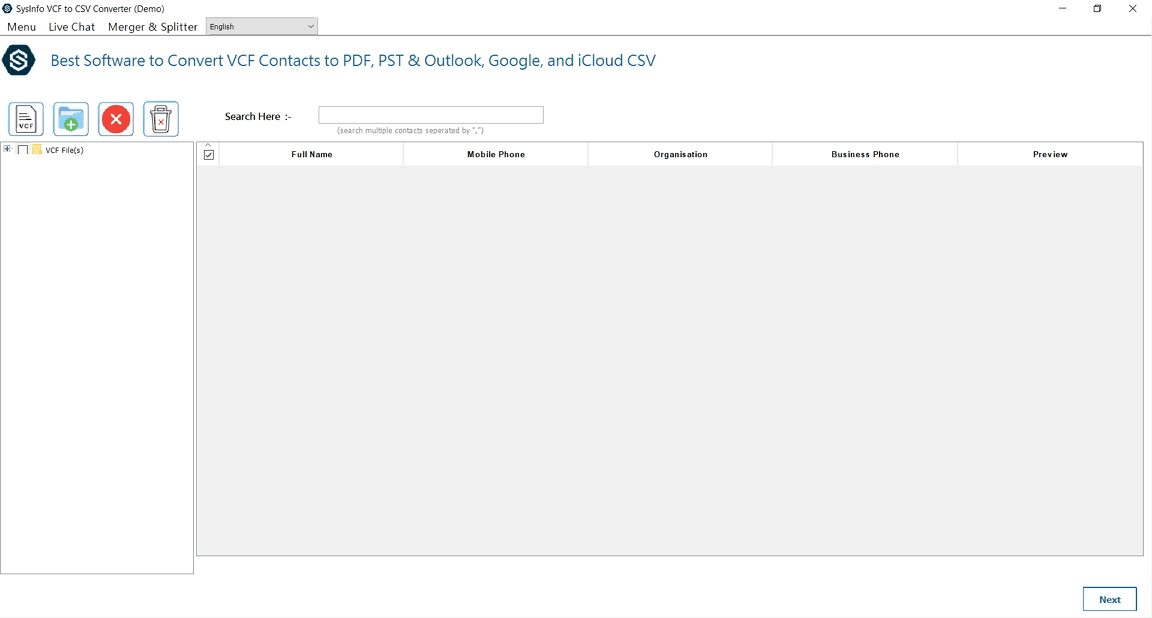The height and width of the screenshot is (618, 1152).
Task: Expand the VCF File(s) tree node
Action: 7,149
